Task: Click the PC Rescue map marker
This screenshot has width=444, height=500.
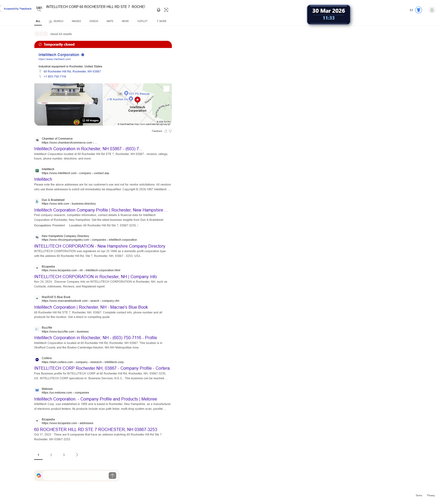Action: pyautogui.click(x=126, y=93)
